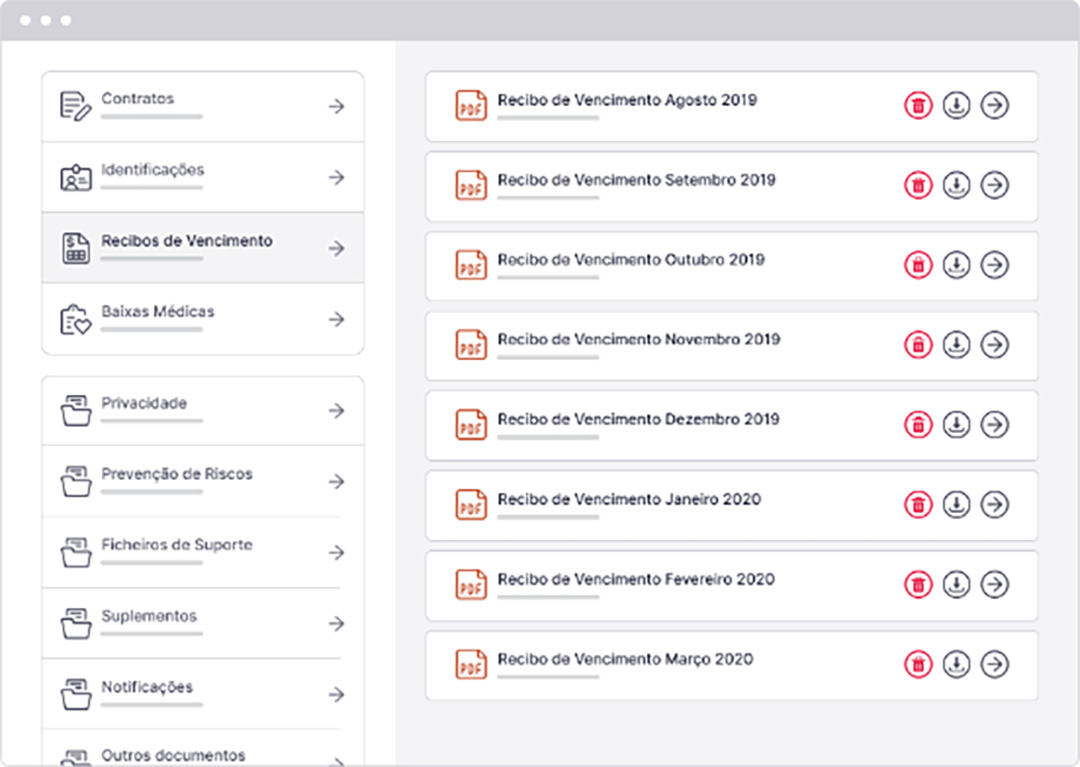Image resolution: width=1080 pixels, height=767 pixels.
Task: Click trash icon for Janeiro 2020 receipt
Action: (918, 504)
